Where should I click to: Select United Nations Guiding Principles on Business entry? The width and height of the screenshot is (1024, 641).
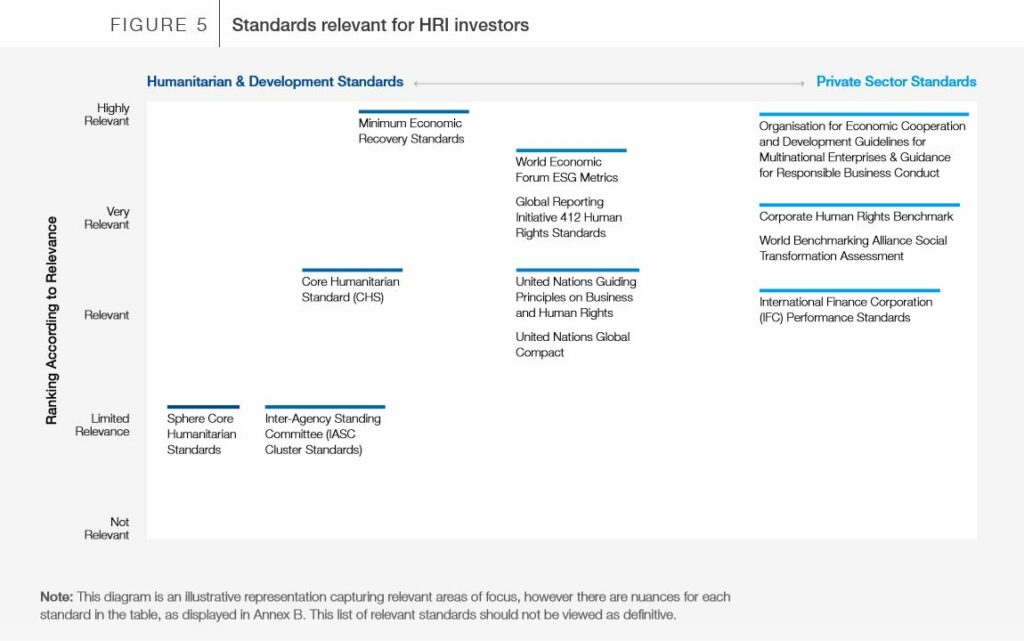(x=575, y=297)
